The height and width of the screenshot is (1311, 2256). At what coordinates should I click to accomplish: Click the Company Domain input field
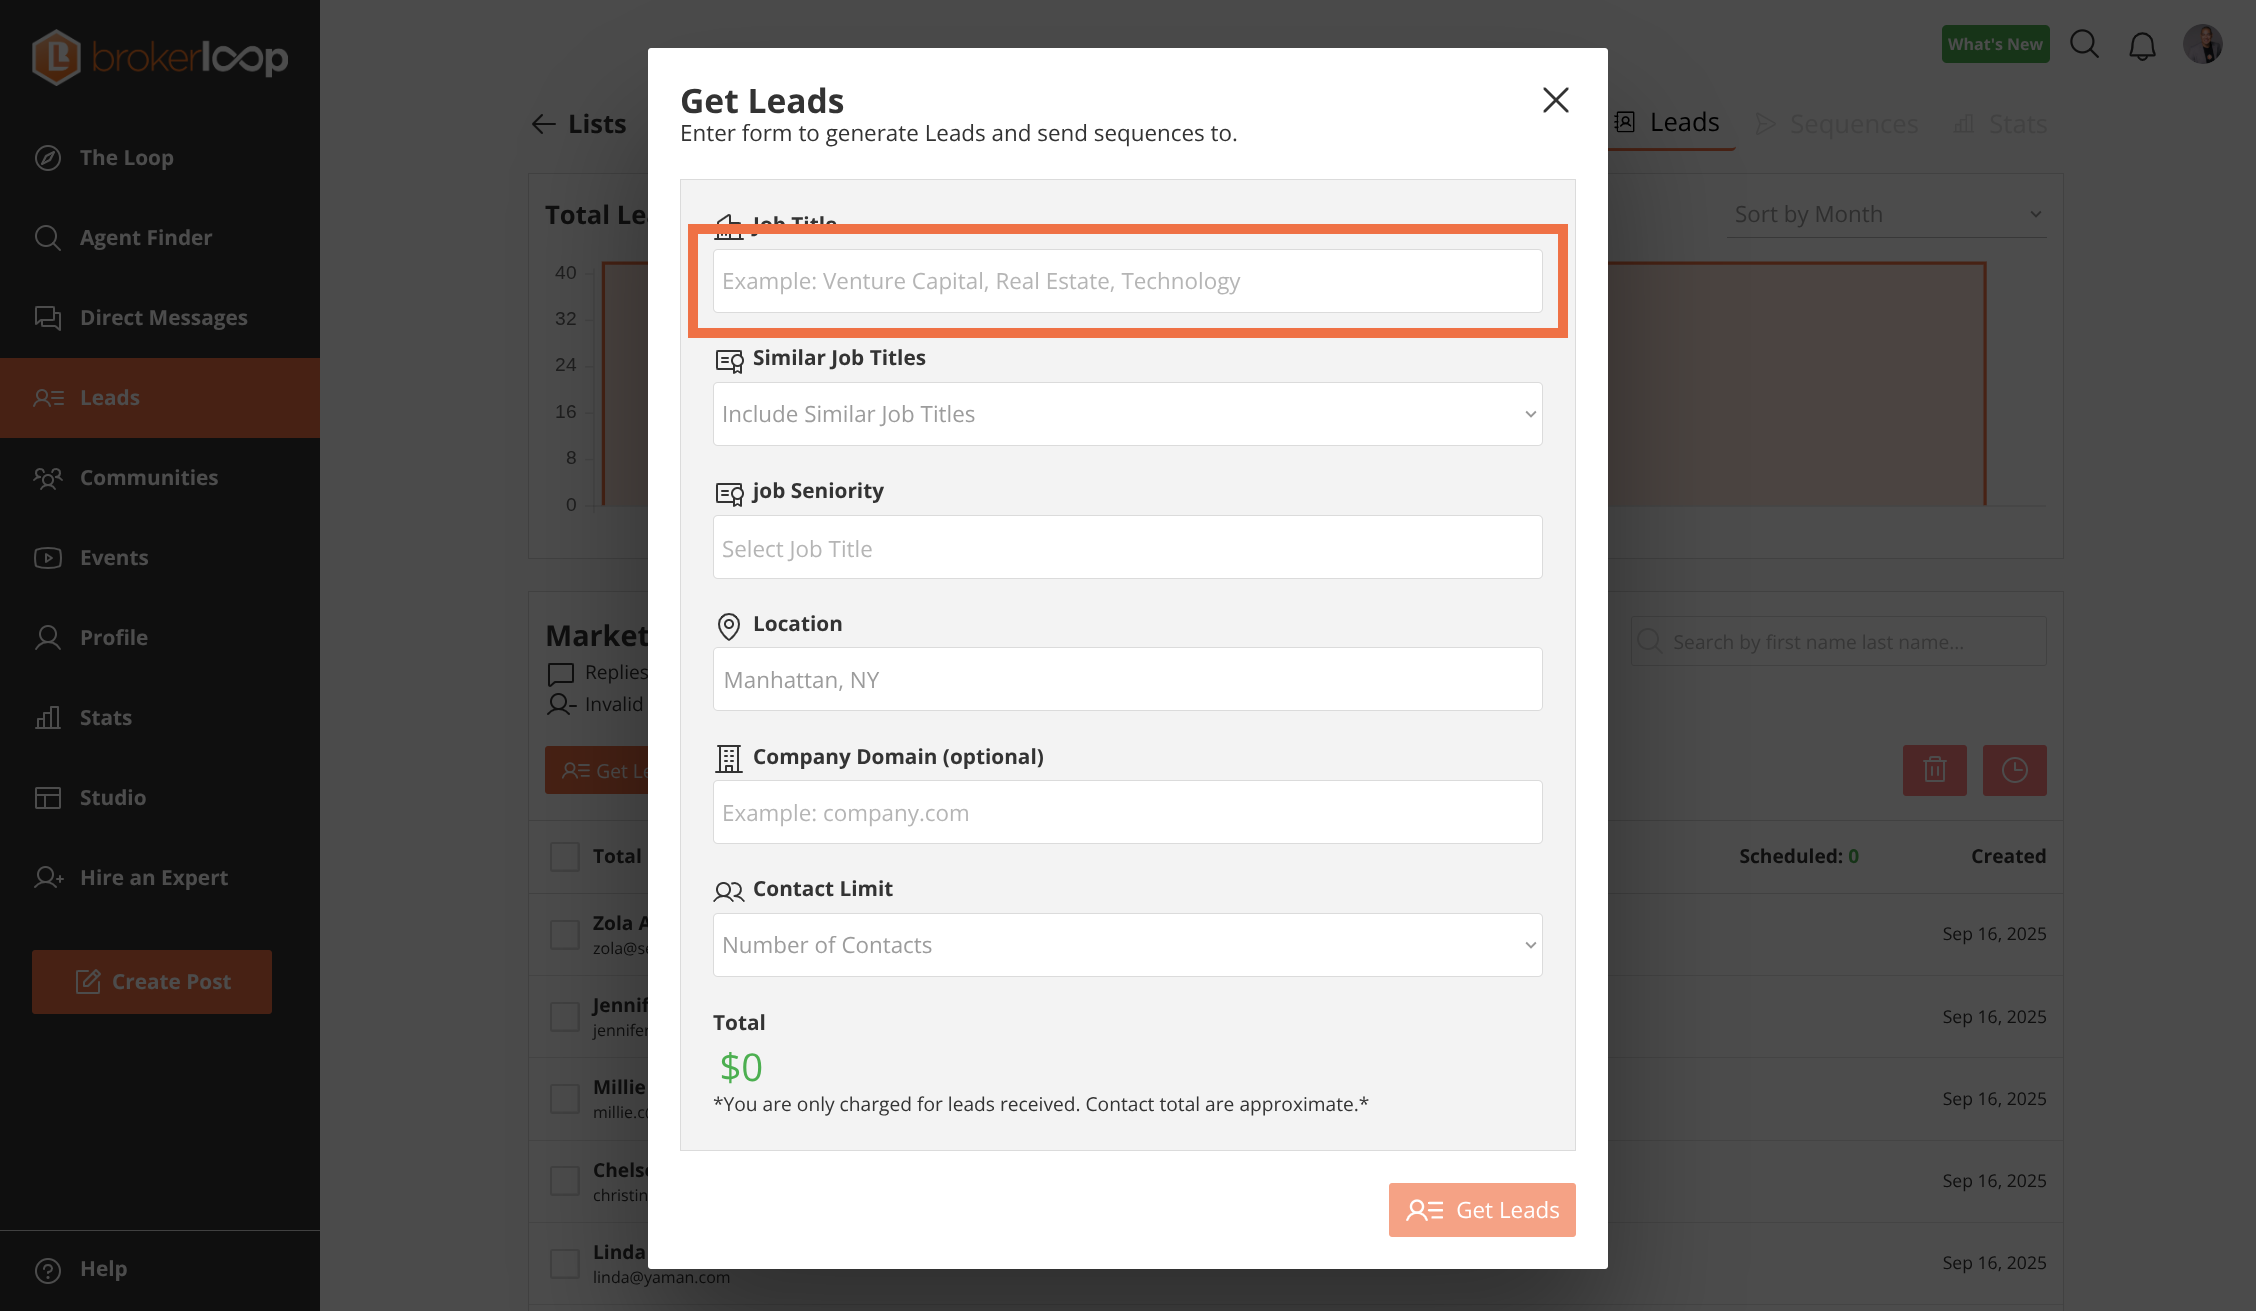pyautogui.click(x=1127, y=812)
